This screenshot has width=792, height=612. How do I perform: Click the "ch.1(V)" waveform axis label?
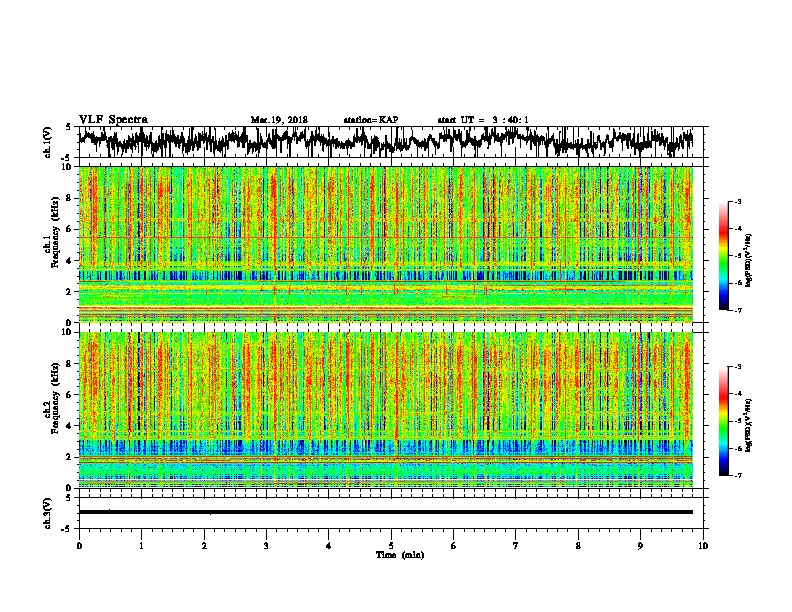pyautogui.click(x=48, y=142)
